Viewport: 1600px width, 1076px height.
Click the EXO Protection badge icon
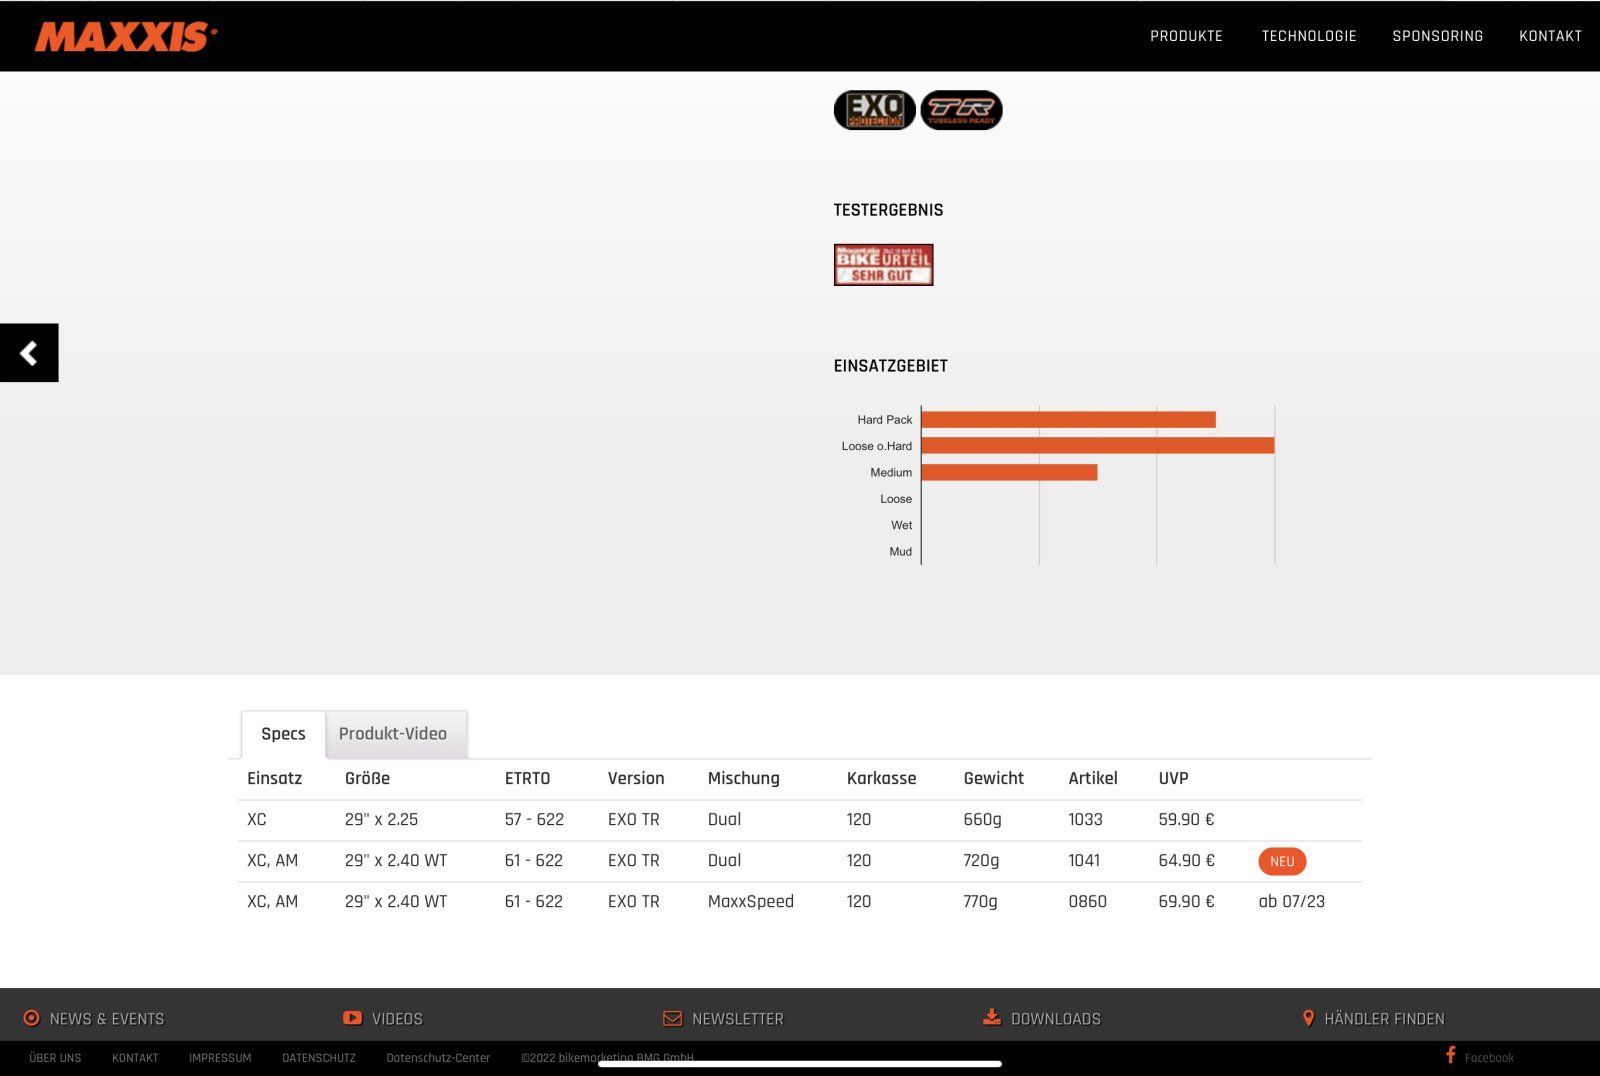(x=874, y=110)
